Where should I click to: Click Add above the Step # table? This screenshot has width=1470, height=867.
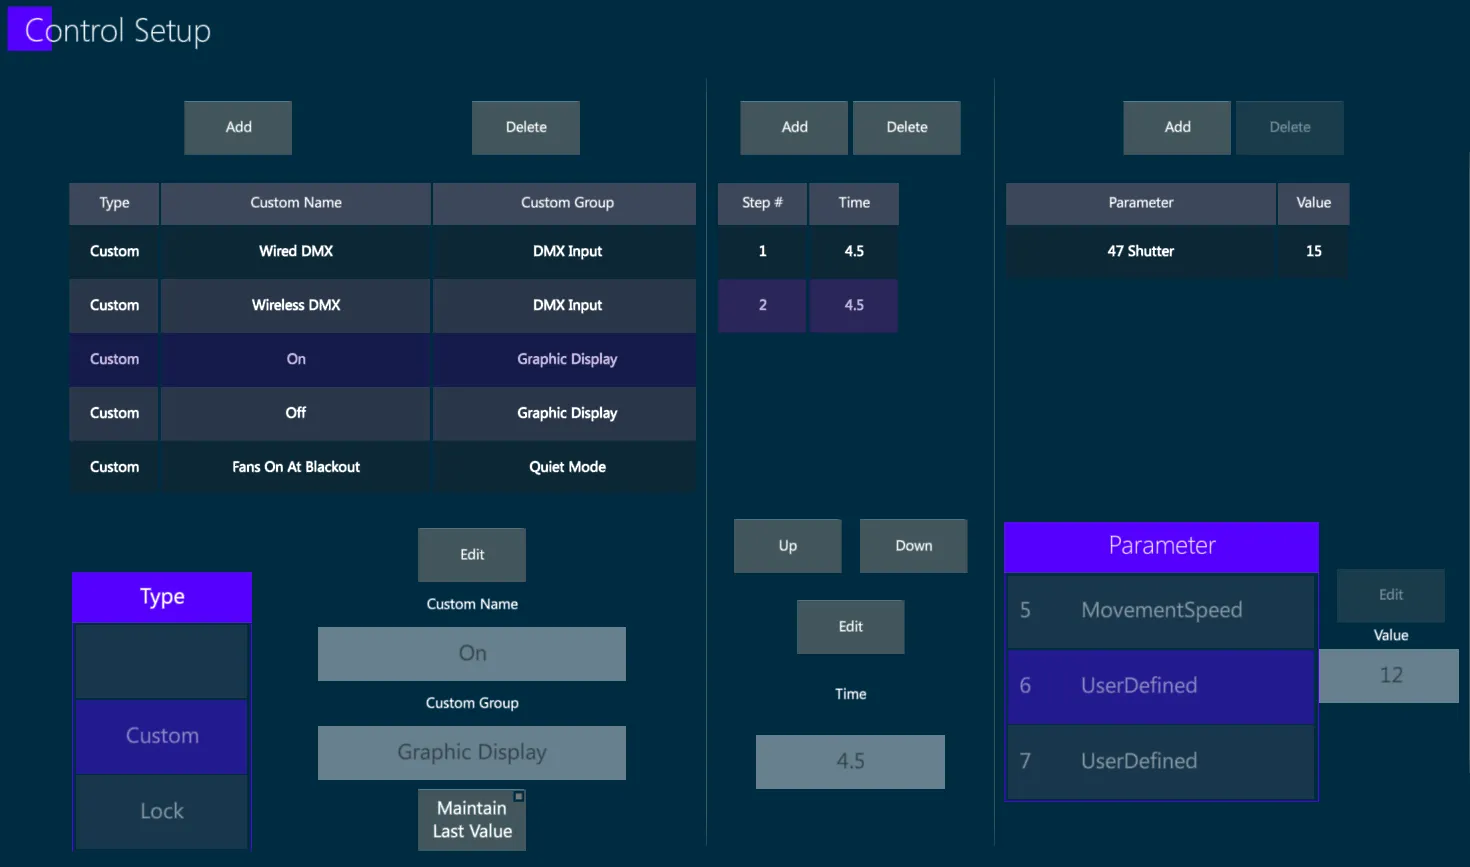pos(794,127)
